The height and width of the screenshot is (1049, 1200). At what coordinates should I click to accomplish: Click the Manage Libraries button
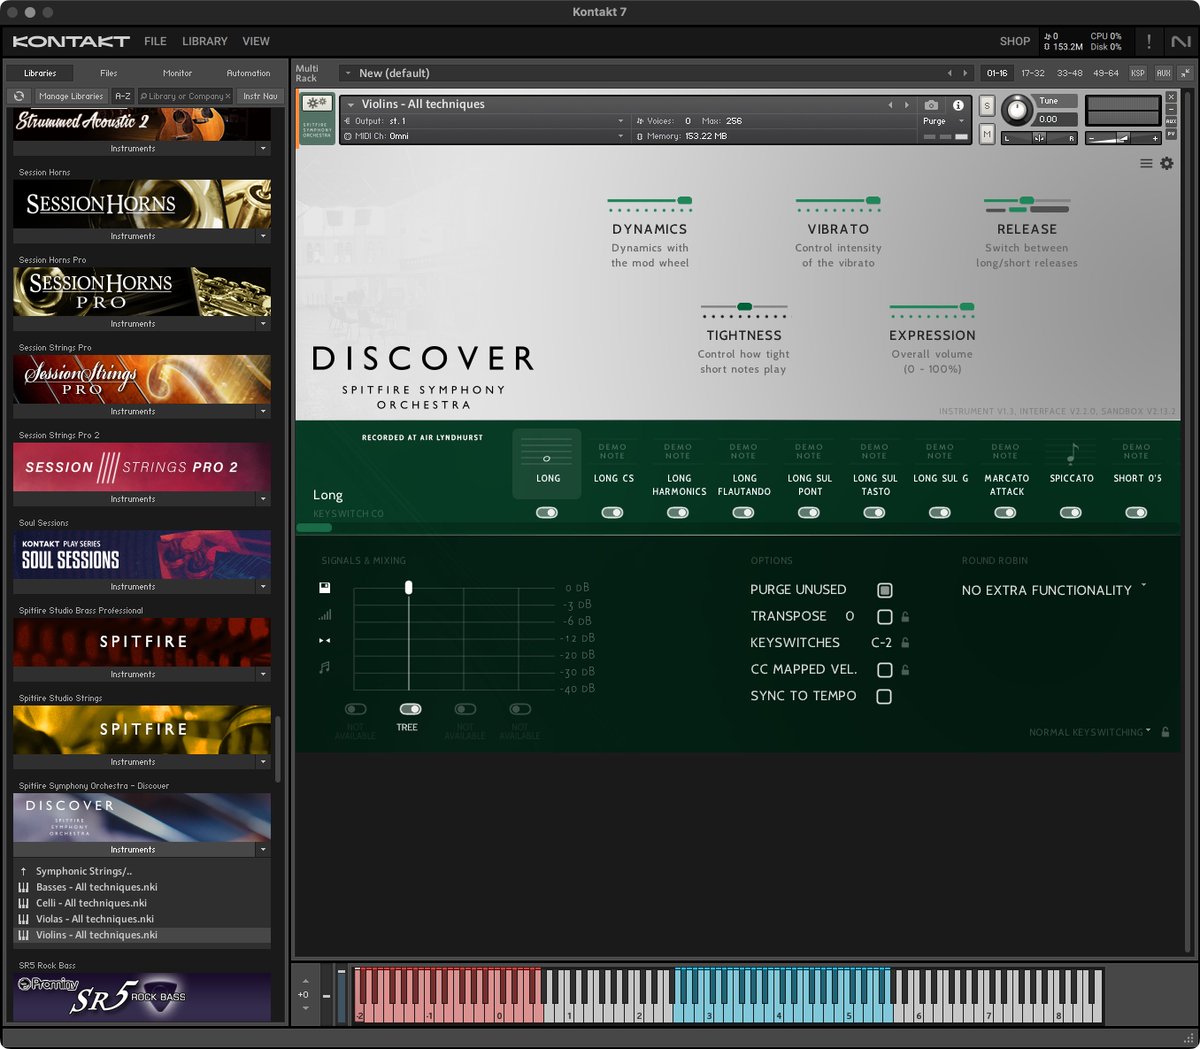click(x=71, y=96)
